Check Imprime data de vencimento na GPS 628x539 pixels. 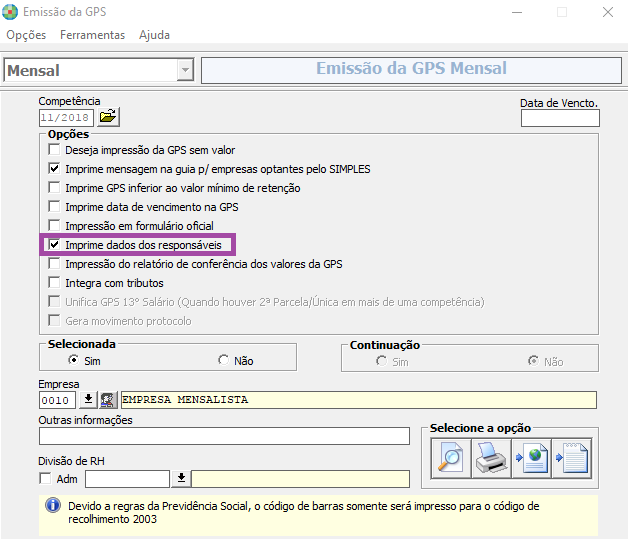pyautogui.click(x=54, y=206)
